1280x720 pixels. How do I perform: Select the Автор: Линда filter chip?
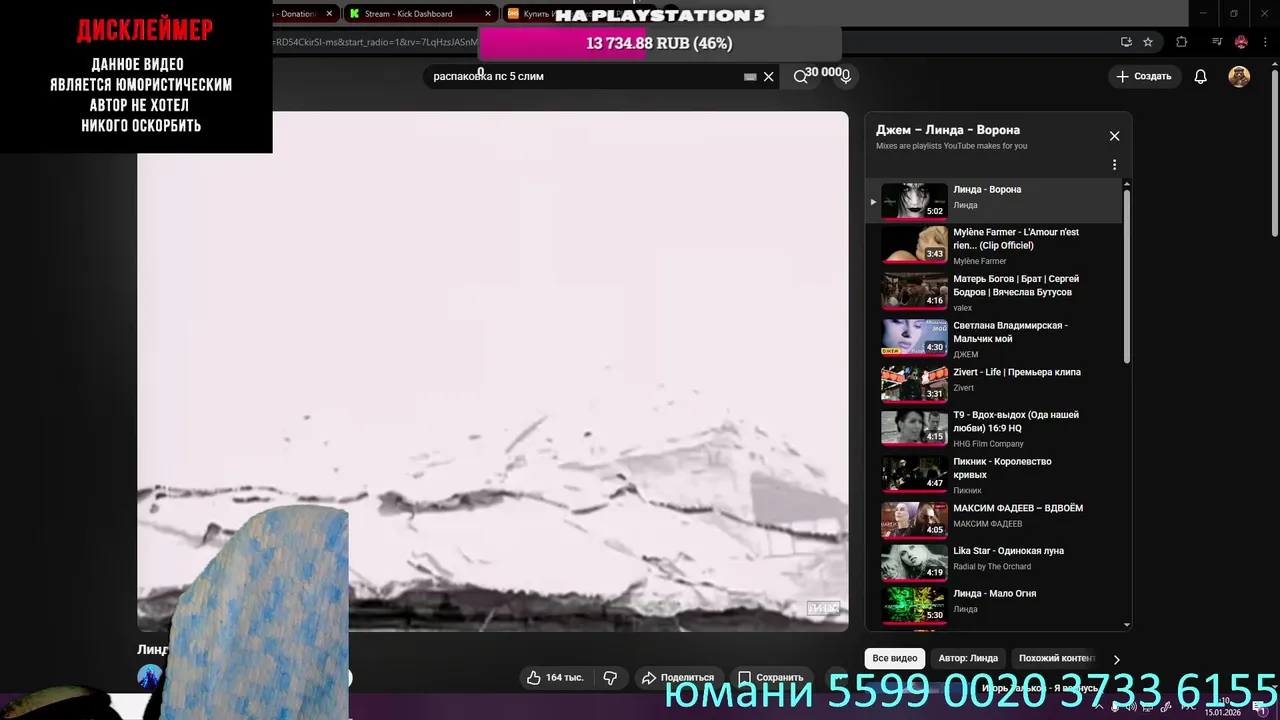click(x=968, y=658)
